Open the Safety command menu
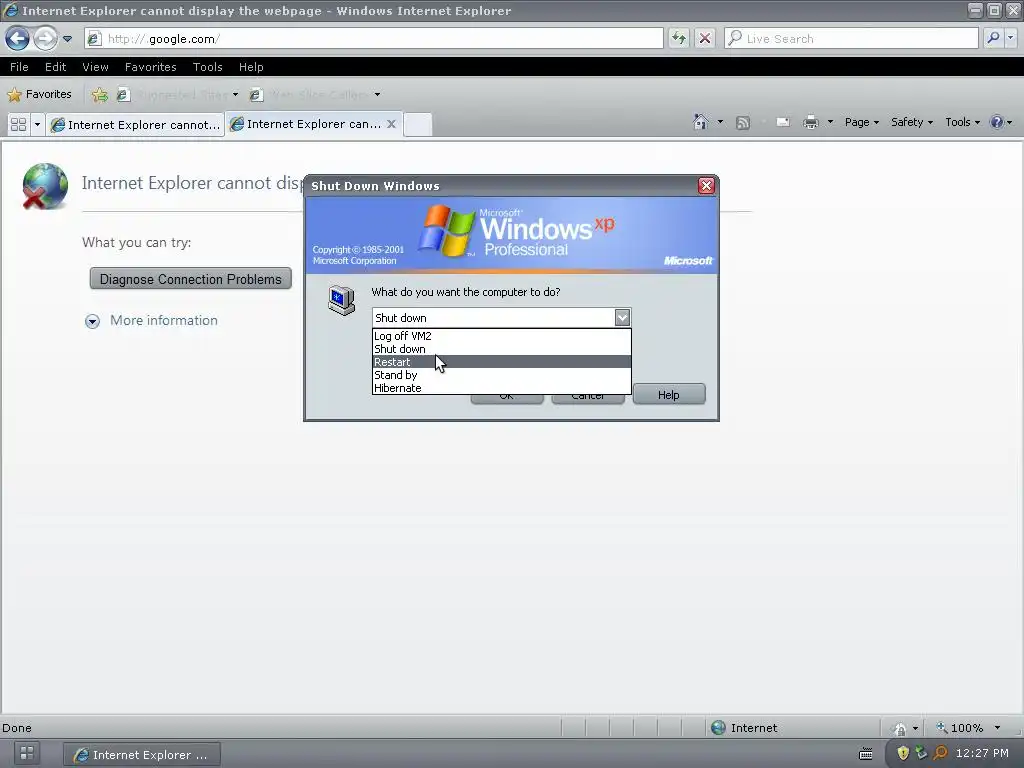Screen dimensions: 1024x768 pyautogui.click(x=912, y=122)
